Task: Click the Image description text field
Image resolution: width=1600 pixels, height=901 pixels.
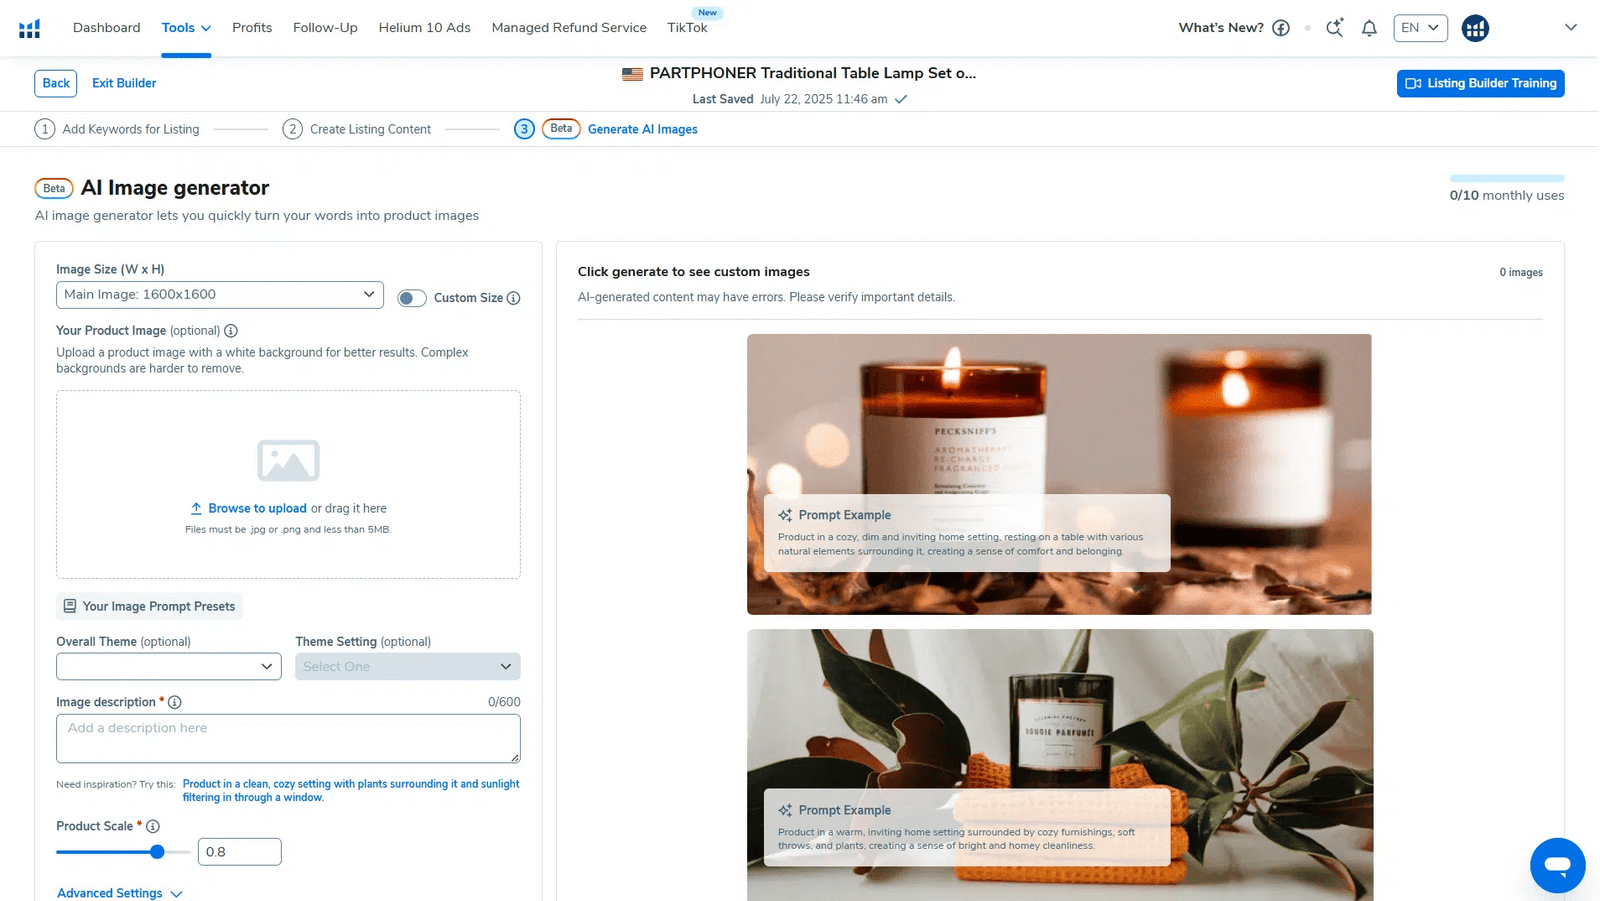Action: (x=288, y=739)
